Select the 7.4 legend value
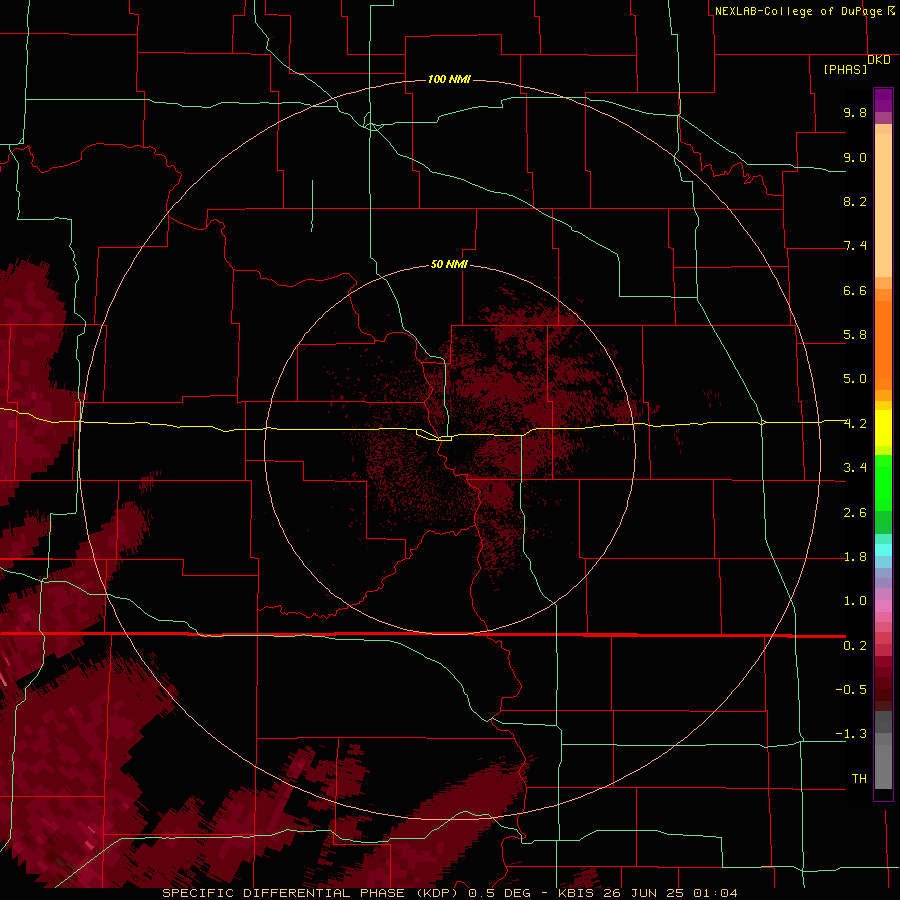 (855, 246)
